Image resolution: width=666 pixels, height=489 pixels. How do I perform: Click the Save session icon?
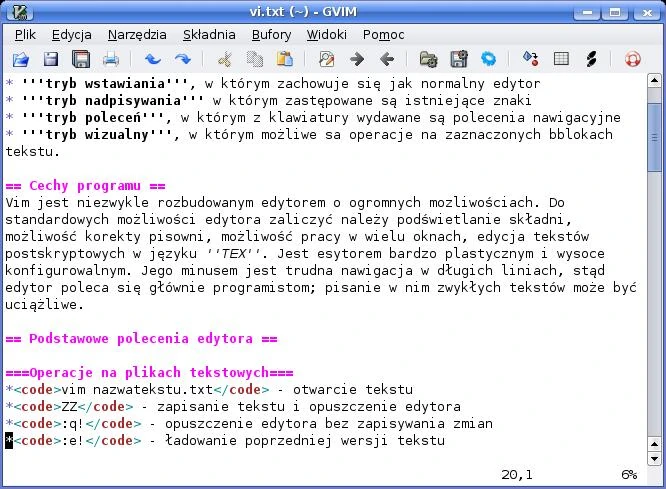click(459, 59)
